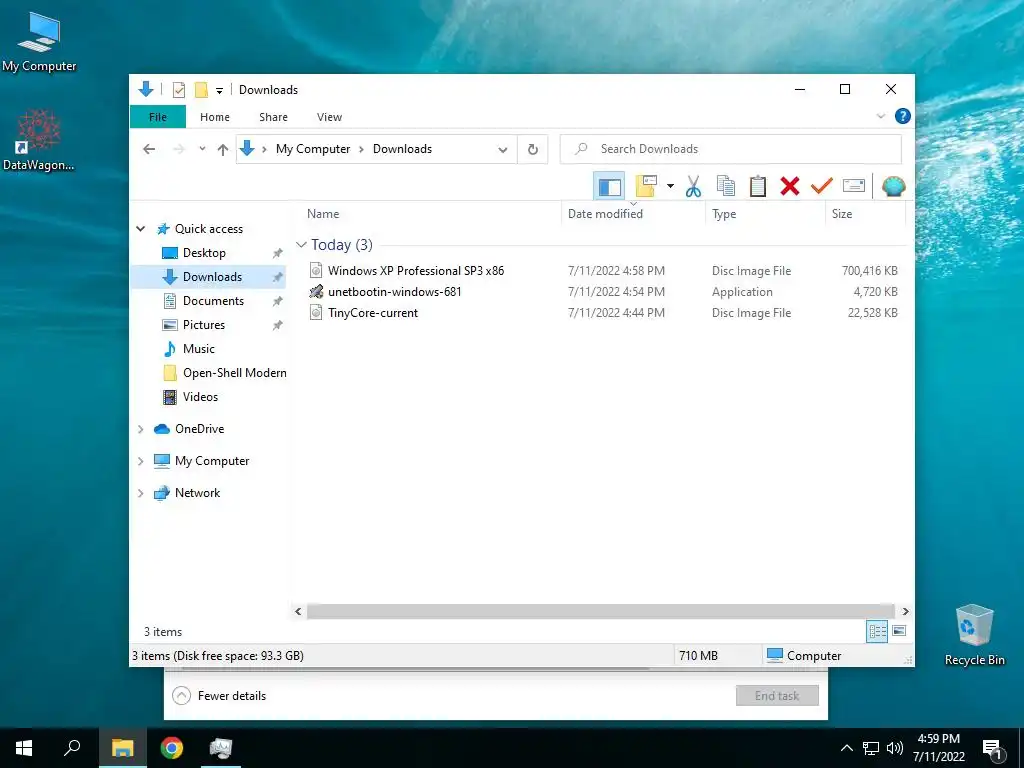Open the address bar history dropdown
Screen dimensions: 1024x768
point(502,150)
